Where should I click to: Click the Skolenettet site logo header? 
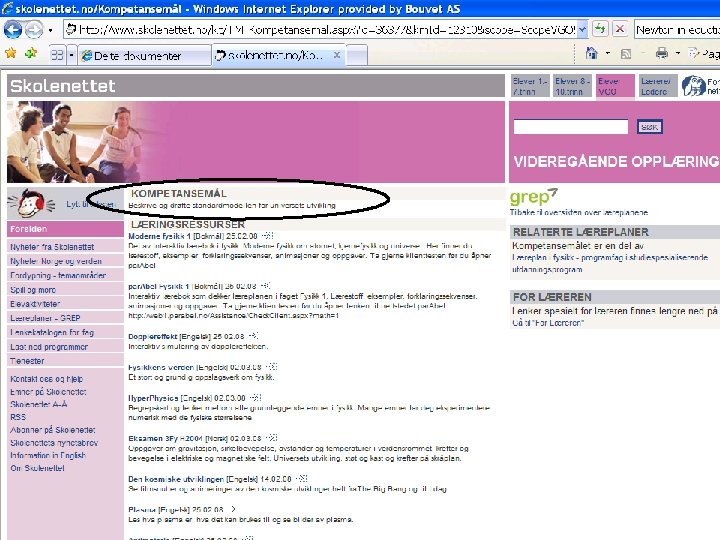[x=62, y=86]
